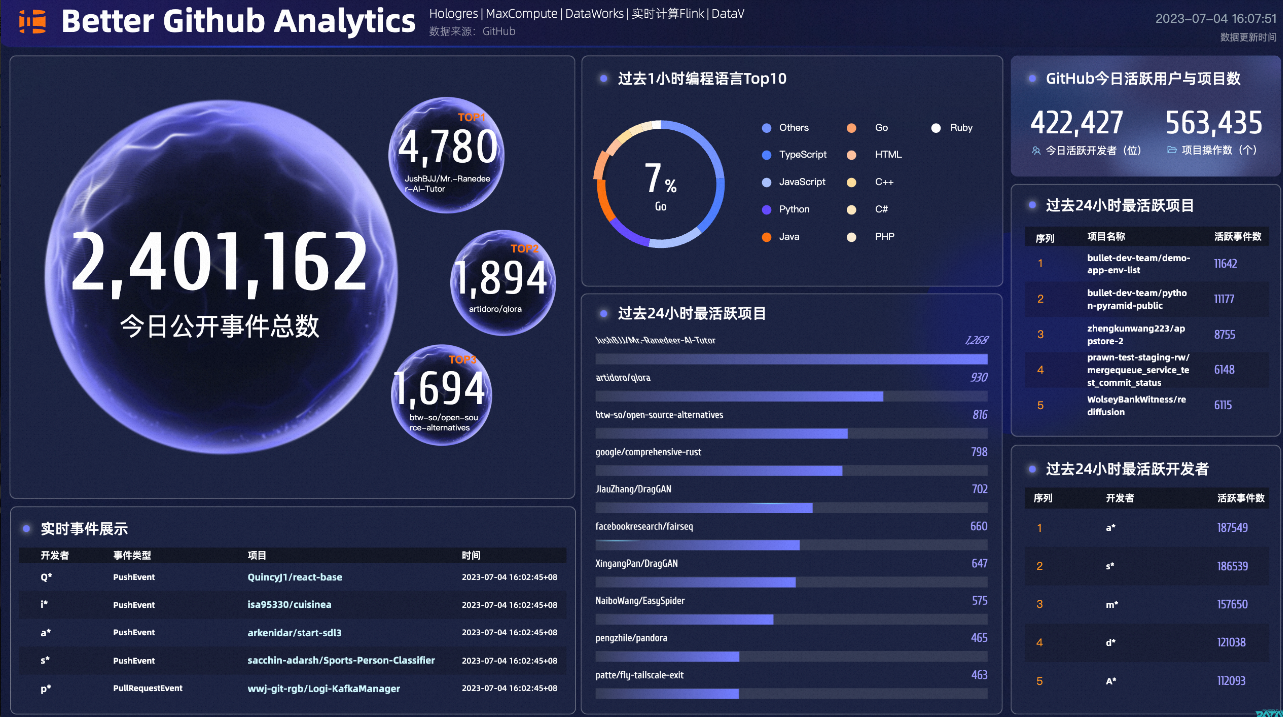The image size is (1283, 717).
Task: Toggle the TypeScript legend entry
Action: click(x=795, y=154)
